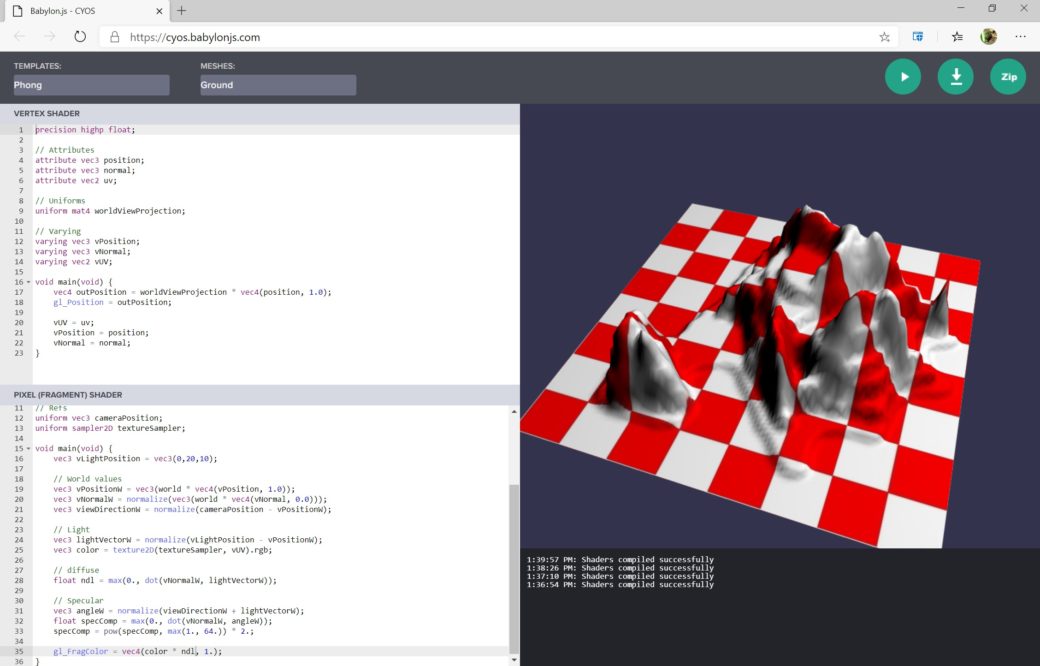This screenshot has height=666, width=1040.
Task: Open the Templates dropdown showing Phong
Action: point(88,85)
